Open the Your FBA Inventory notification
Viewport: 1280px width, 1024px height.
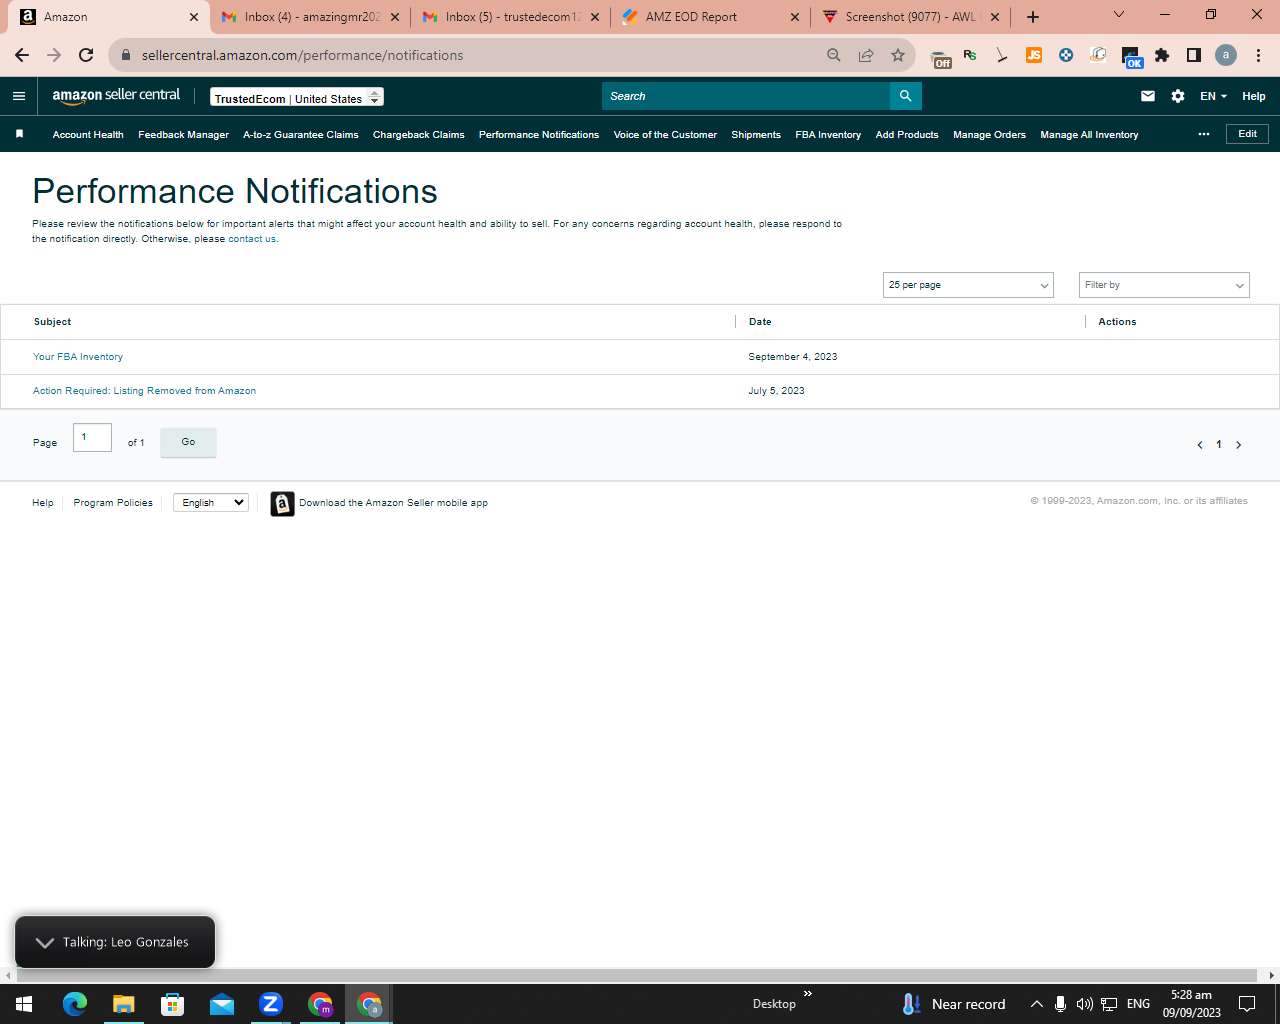click(x=78, y=357)
